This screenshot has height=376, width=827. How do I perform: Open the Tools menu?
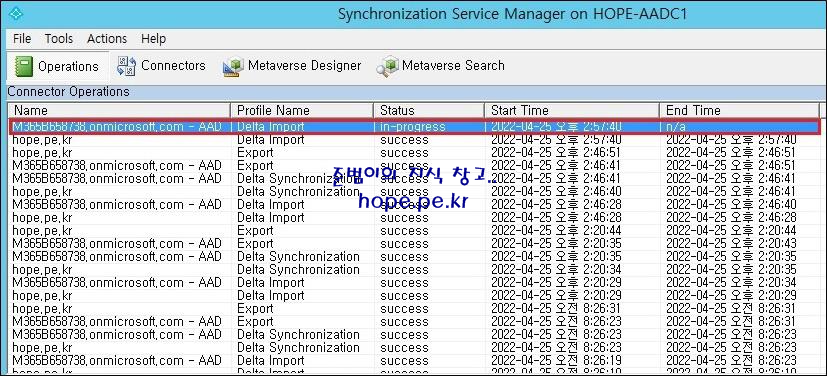59,38
